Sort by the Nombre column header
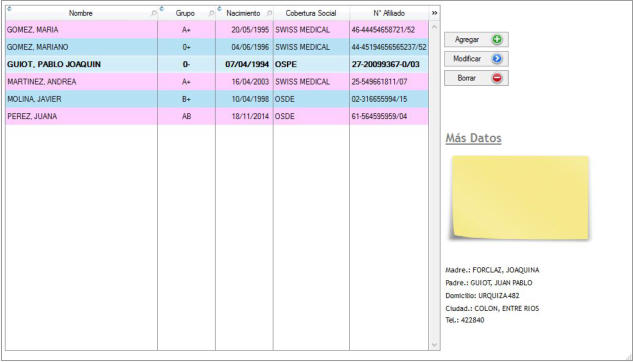 (80, 13)
